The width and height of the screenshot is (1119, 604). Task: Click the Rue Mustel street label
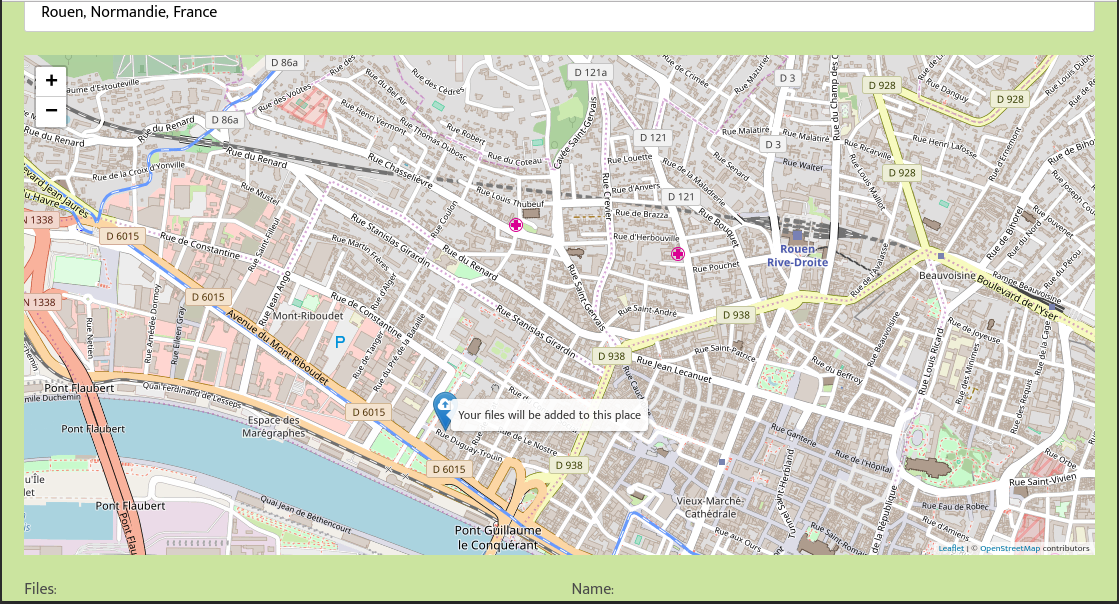point(260,193)
